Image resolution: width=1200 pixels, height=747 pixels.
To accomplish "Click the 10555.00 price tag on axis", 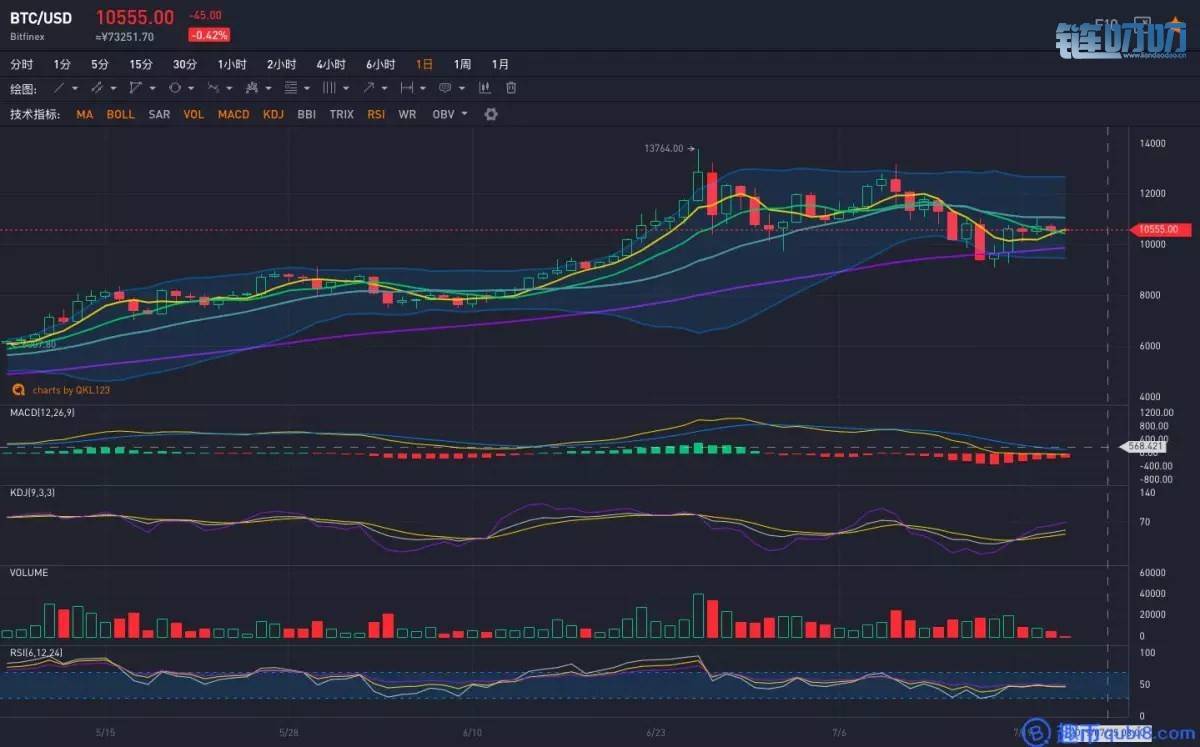I will (x=1160, y=229).
